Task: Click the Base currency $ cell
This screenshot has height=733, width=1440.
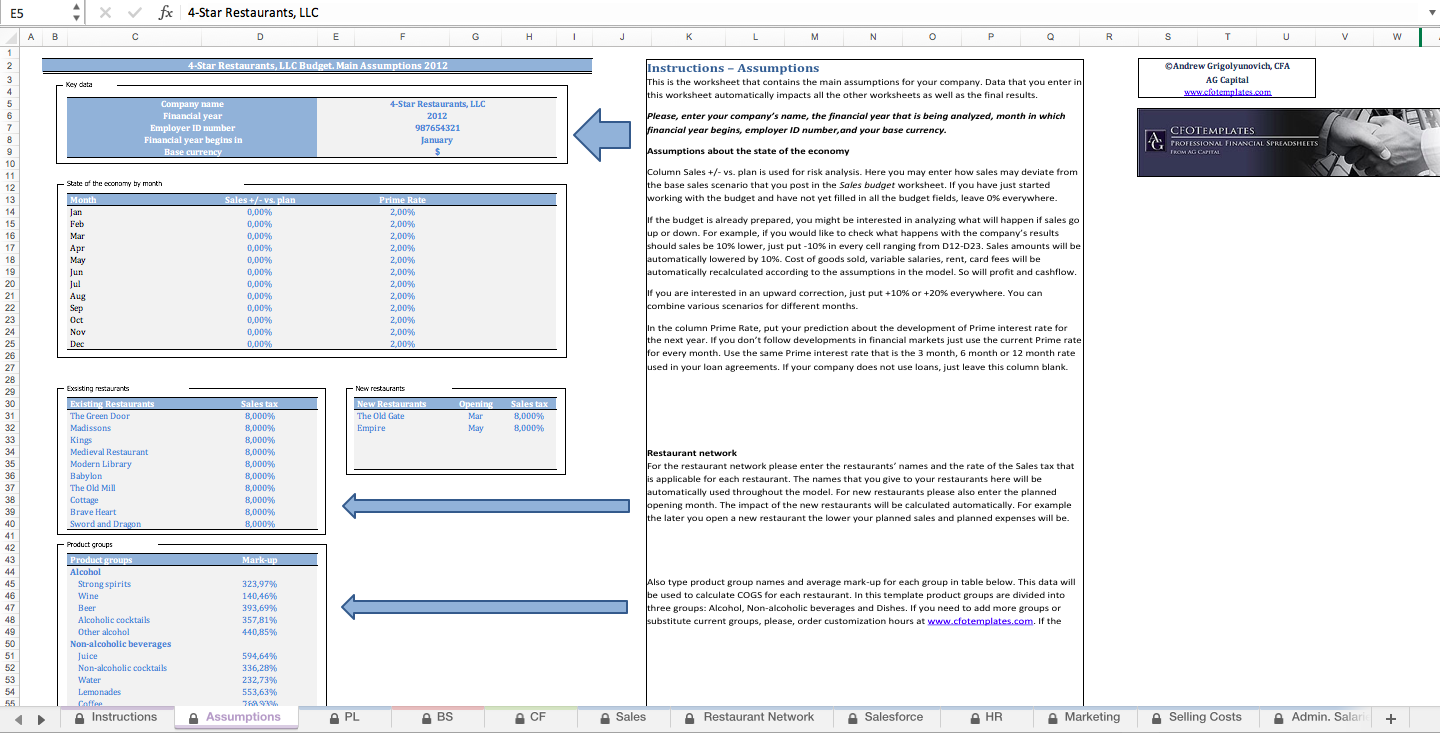Action: pos(437,152)
